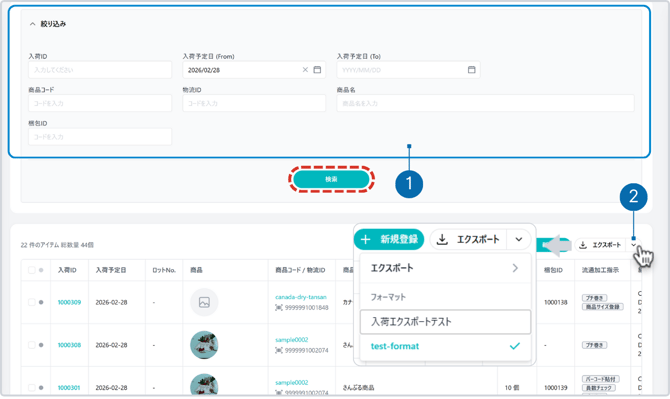Image resolution: width=670 pixels, height=399 pixels.
Task: Click download icon on small エクスポート button
Action: [x=583, y=245]
